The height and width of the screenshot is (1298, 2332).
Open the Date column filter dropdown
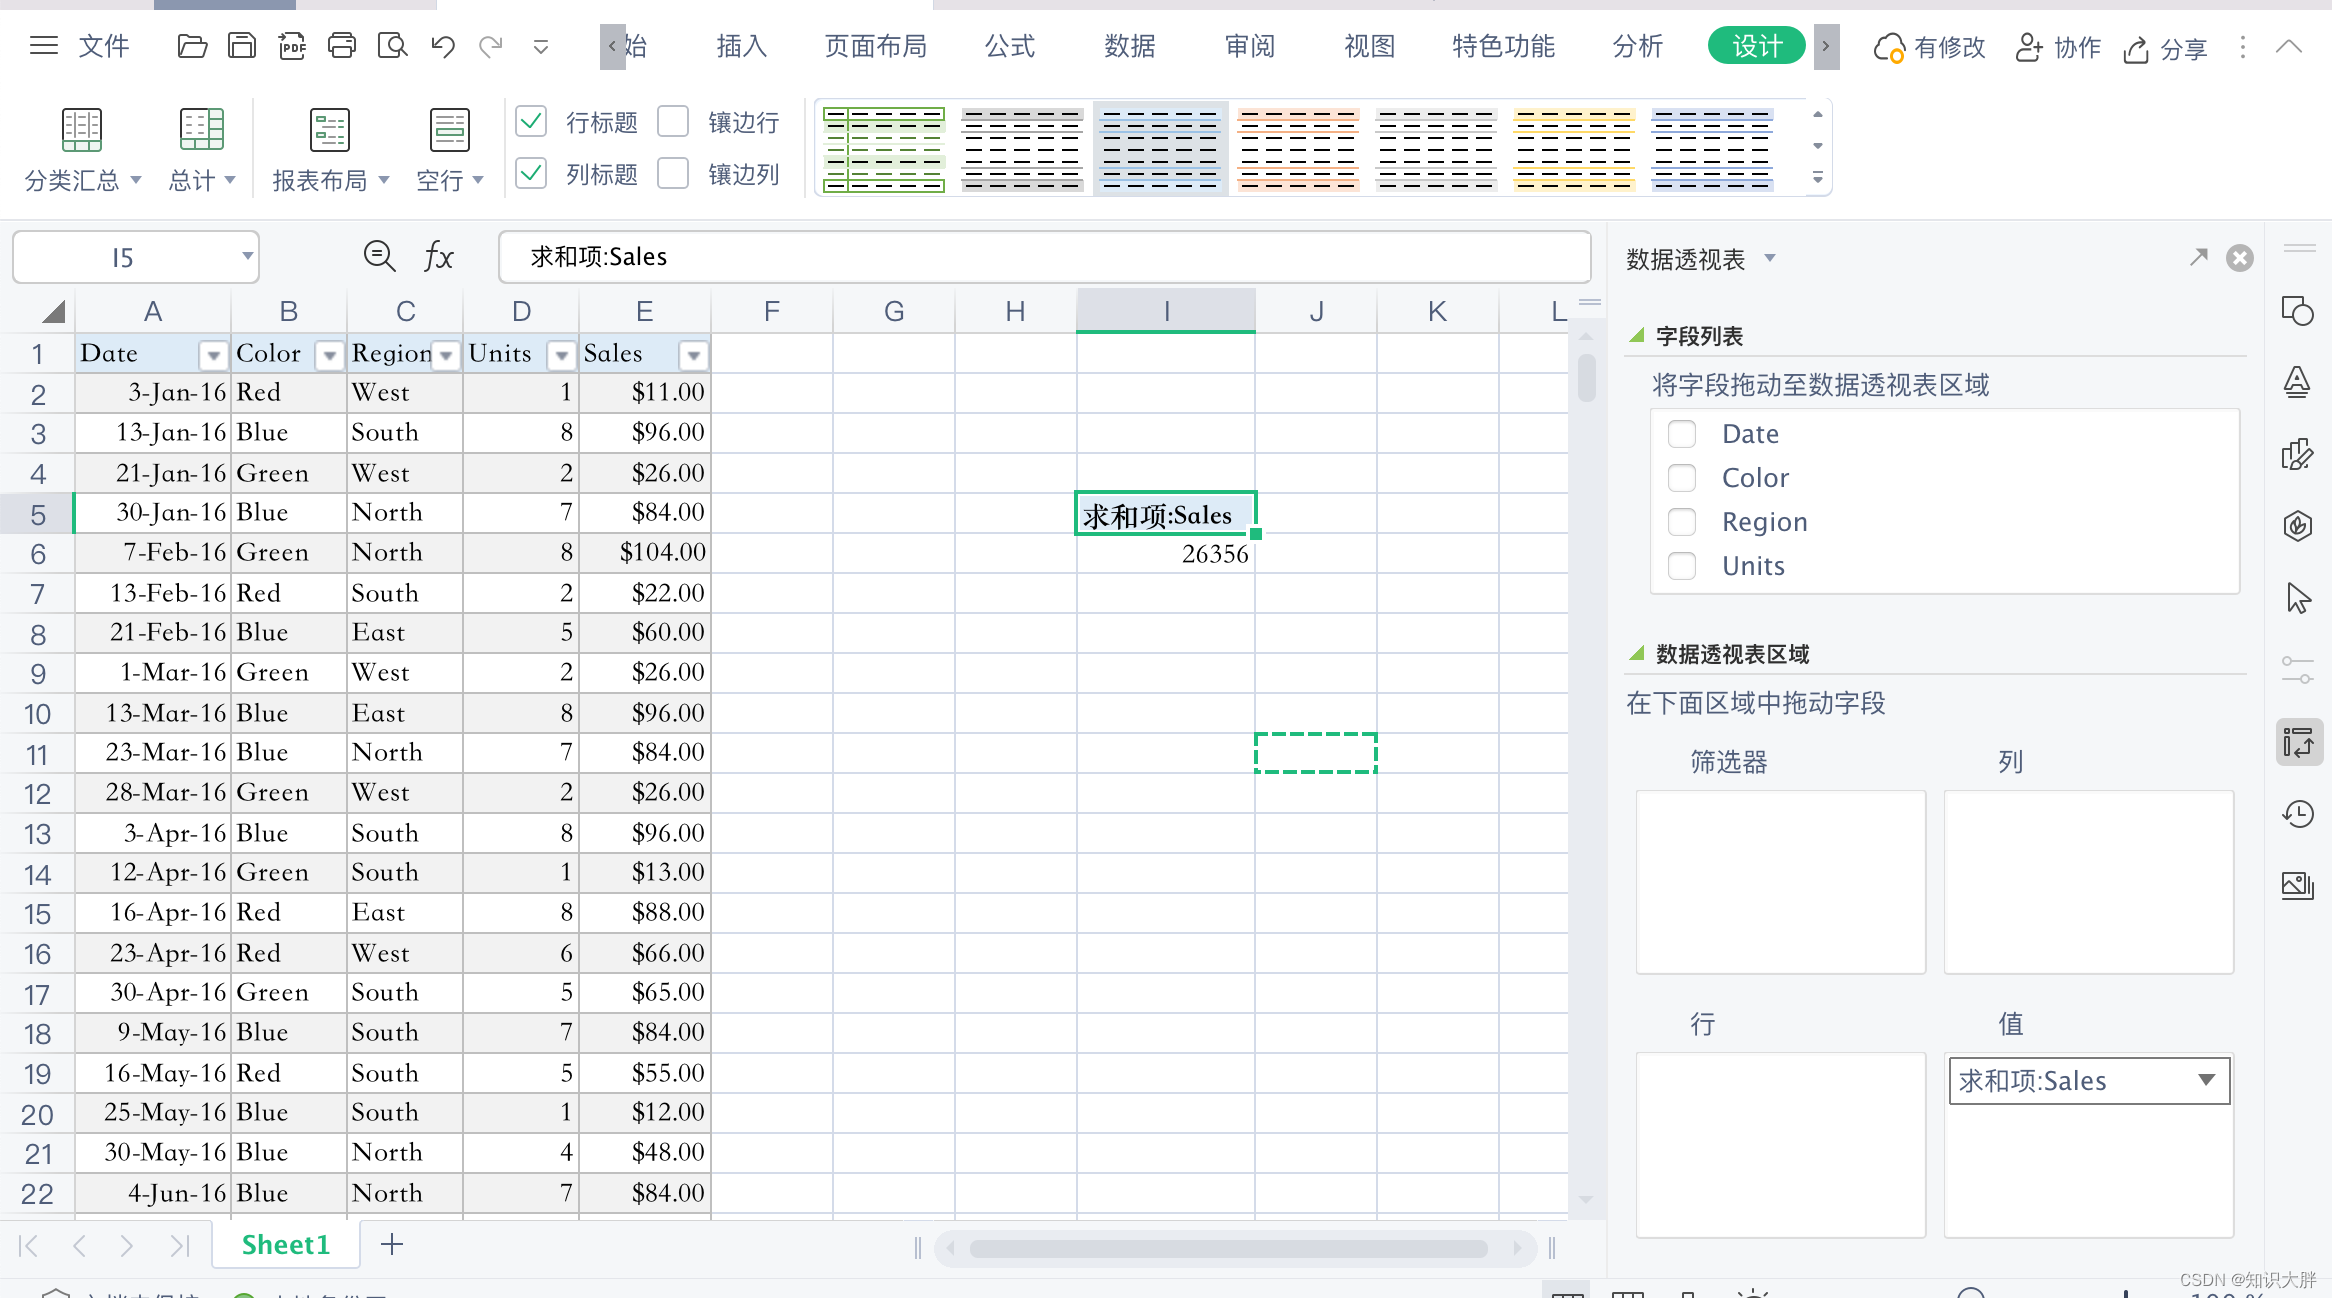pyautogui.click(x=213, y=355)
